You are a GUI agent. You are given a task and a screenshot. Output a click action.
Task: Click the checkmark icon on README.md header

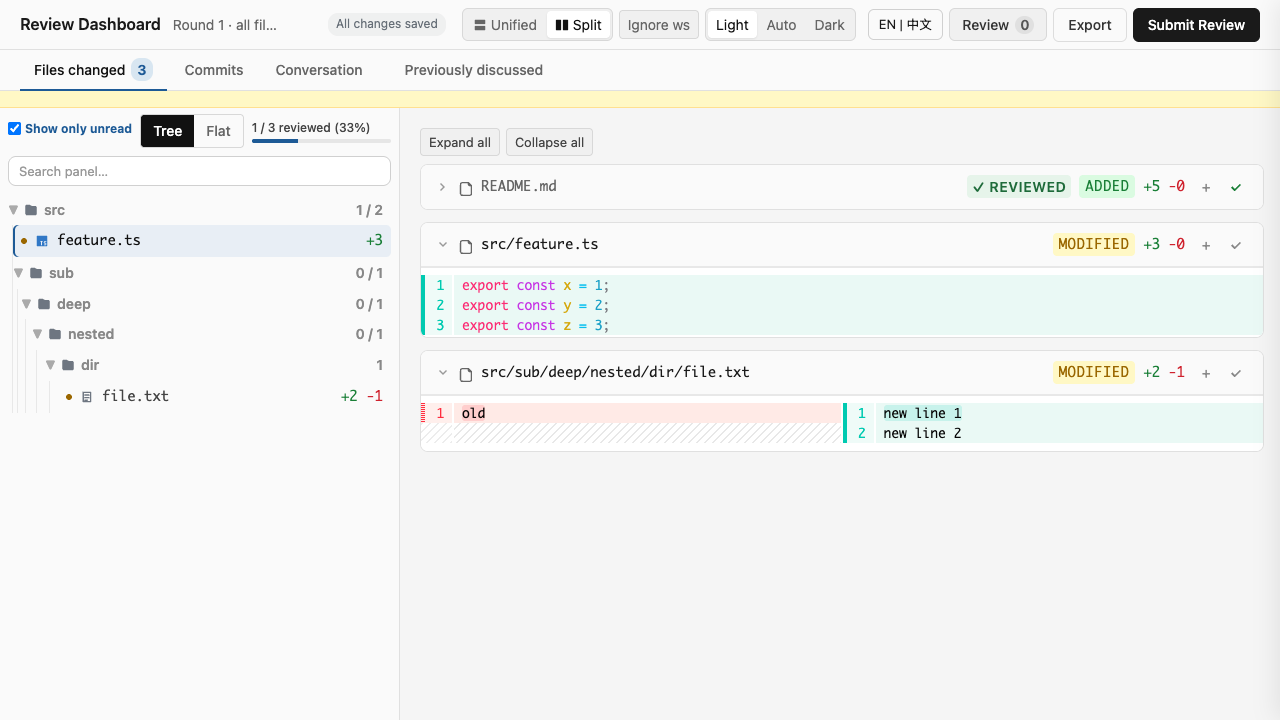point(1236,187)
